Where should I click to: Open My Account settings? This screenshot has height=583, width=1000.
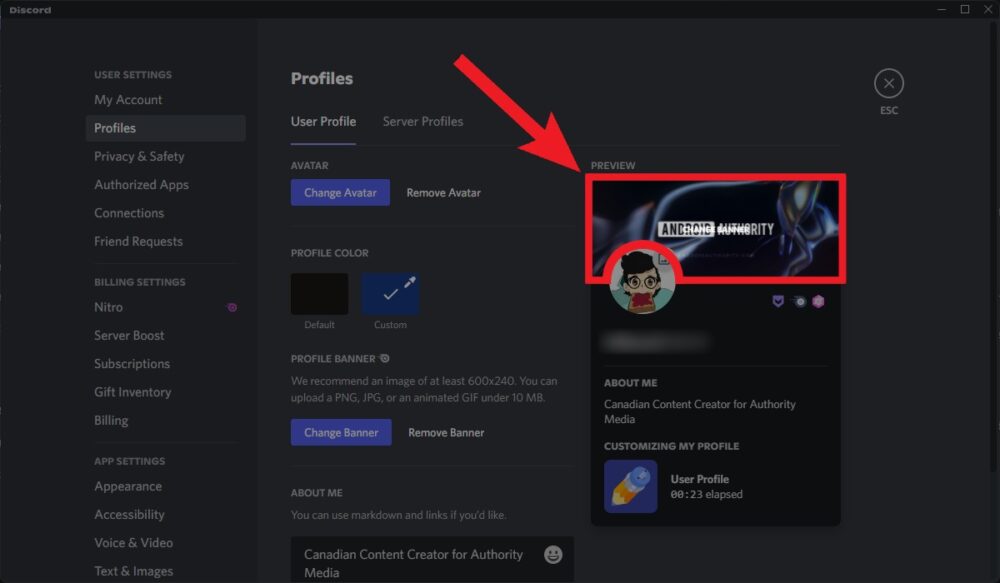pos(128,99)
